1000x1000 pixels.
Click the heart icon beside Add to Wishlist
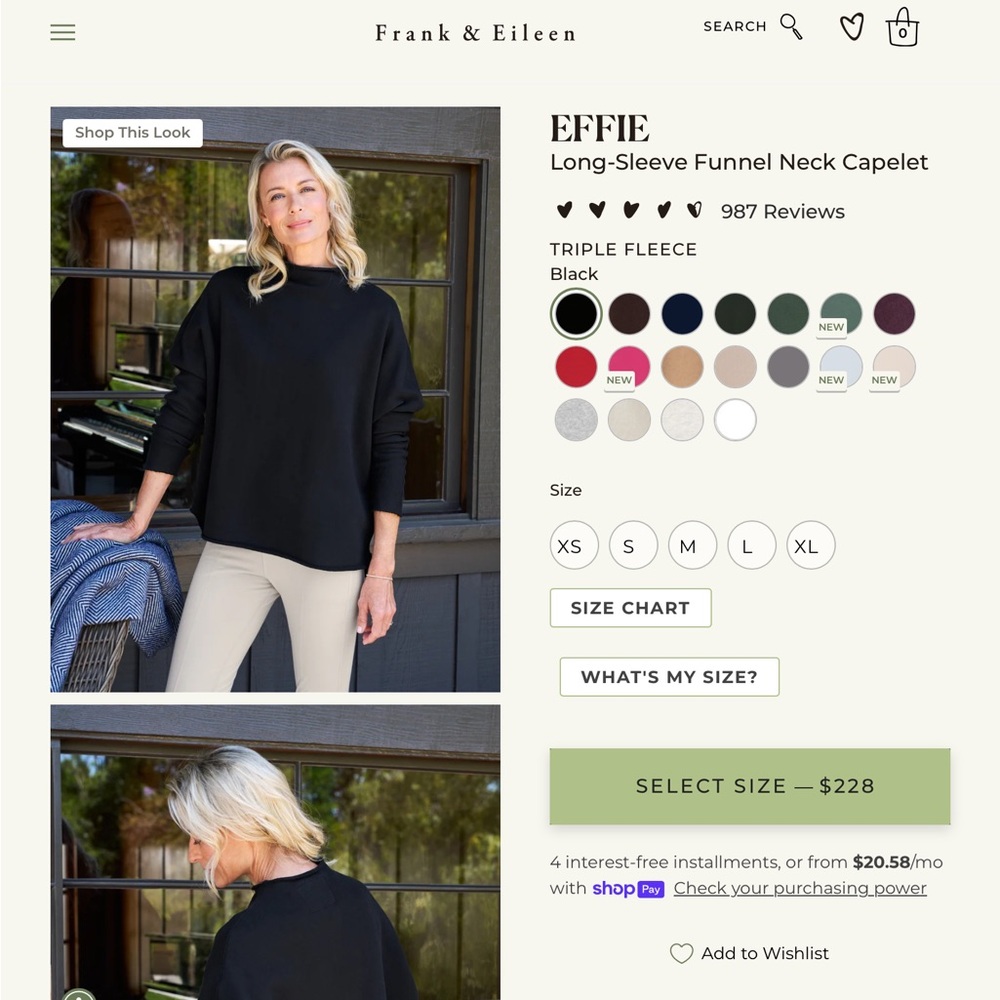[x=681, y=953]
